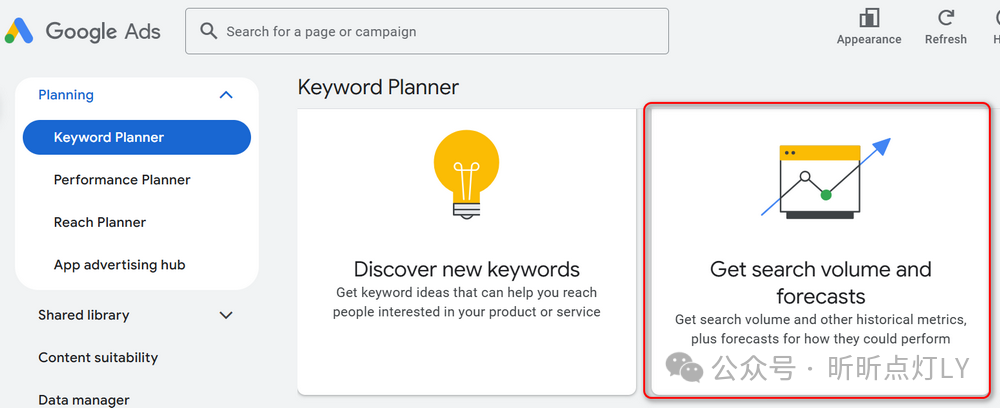Open the Appearance settings icon
Screen dimensions: 1000x408
click(x=869, y=18)
